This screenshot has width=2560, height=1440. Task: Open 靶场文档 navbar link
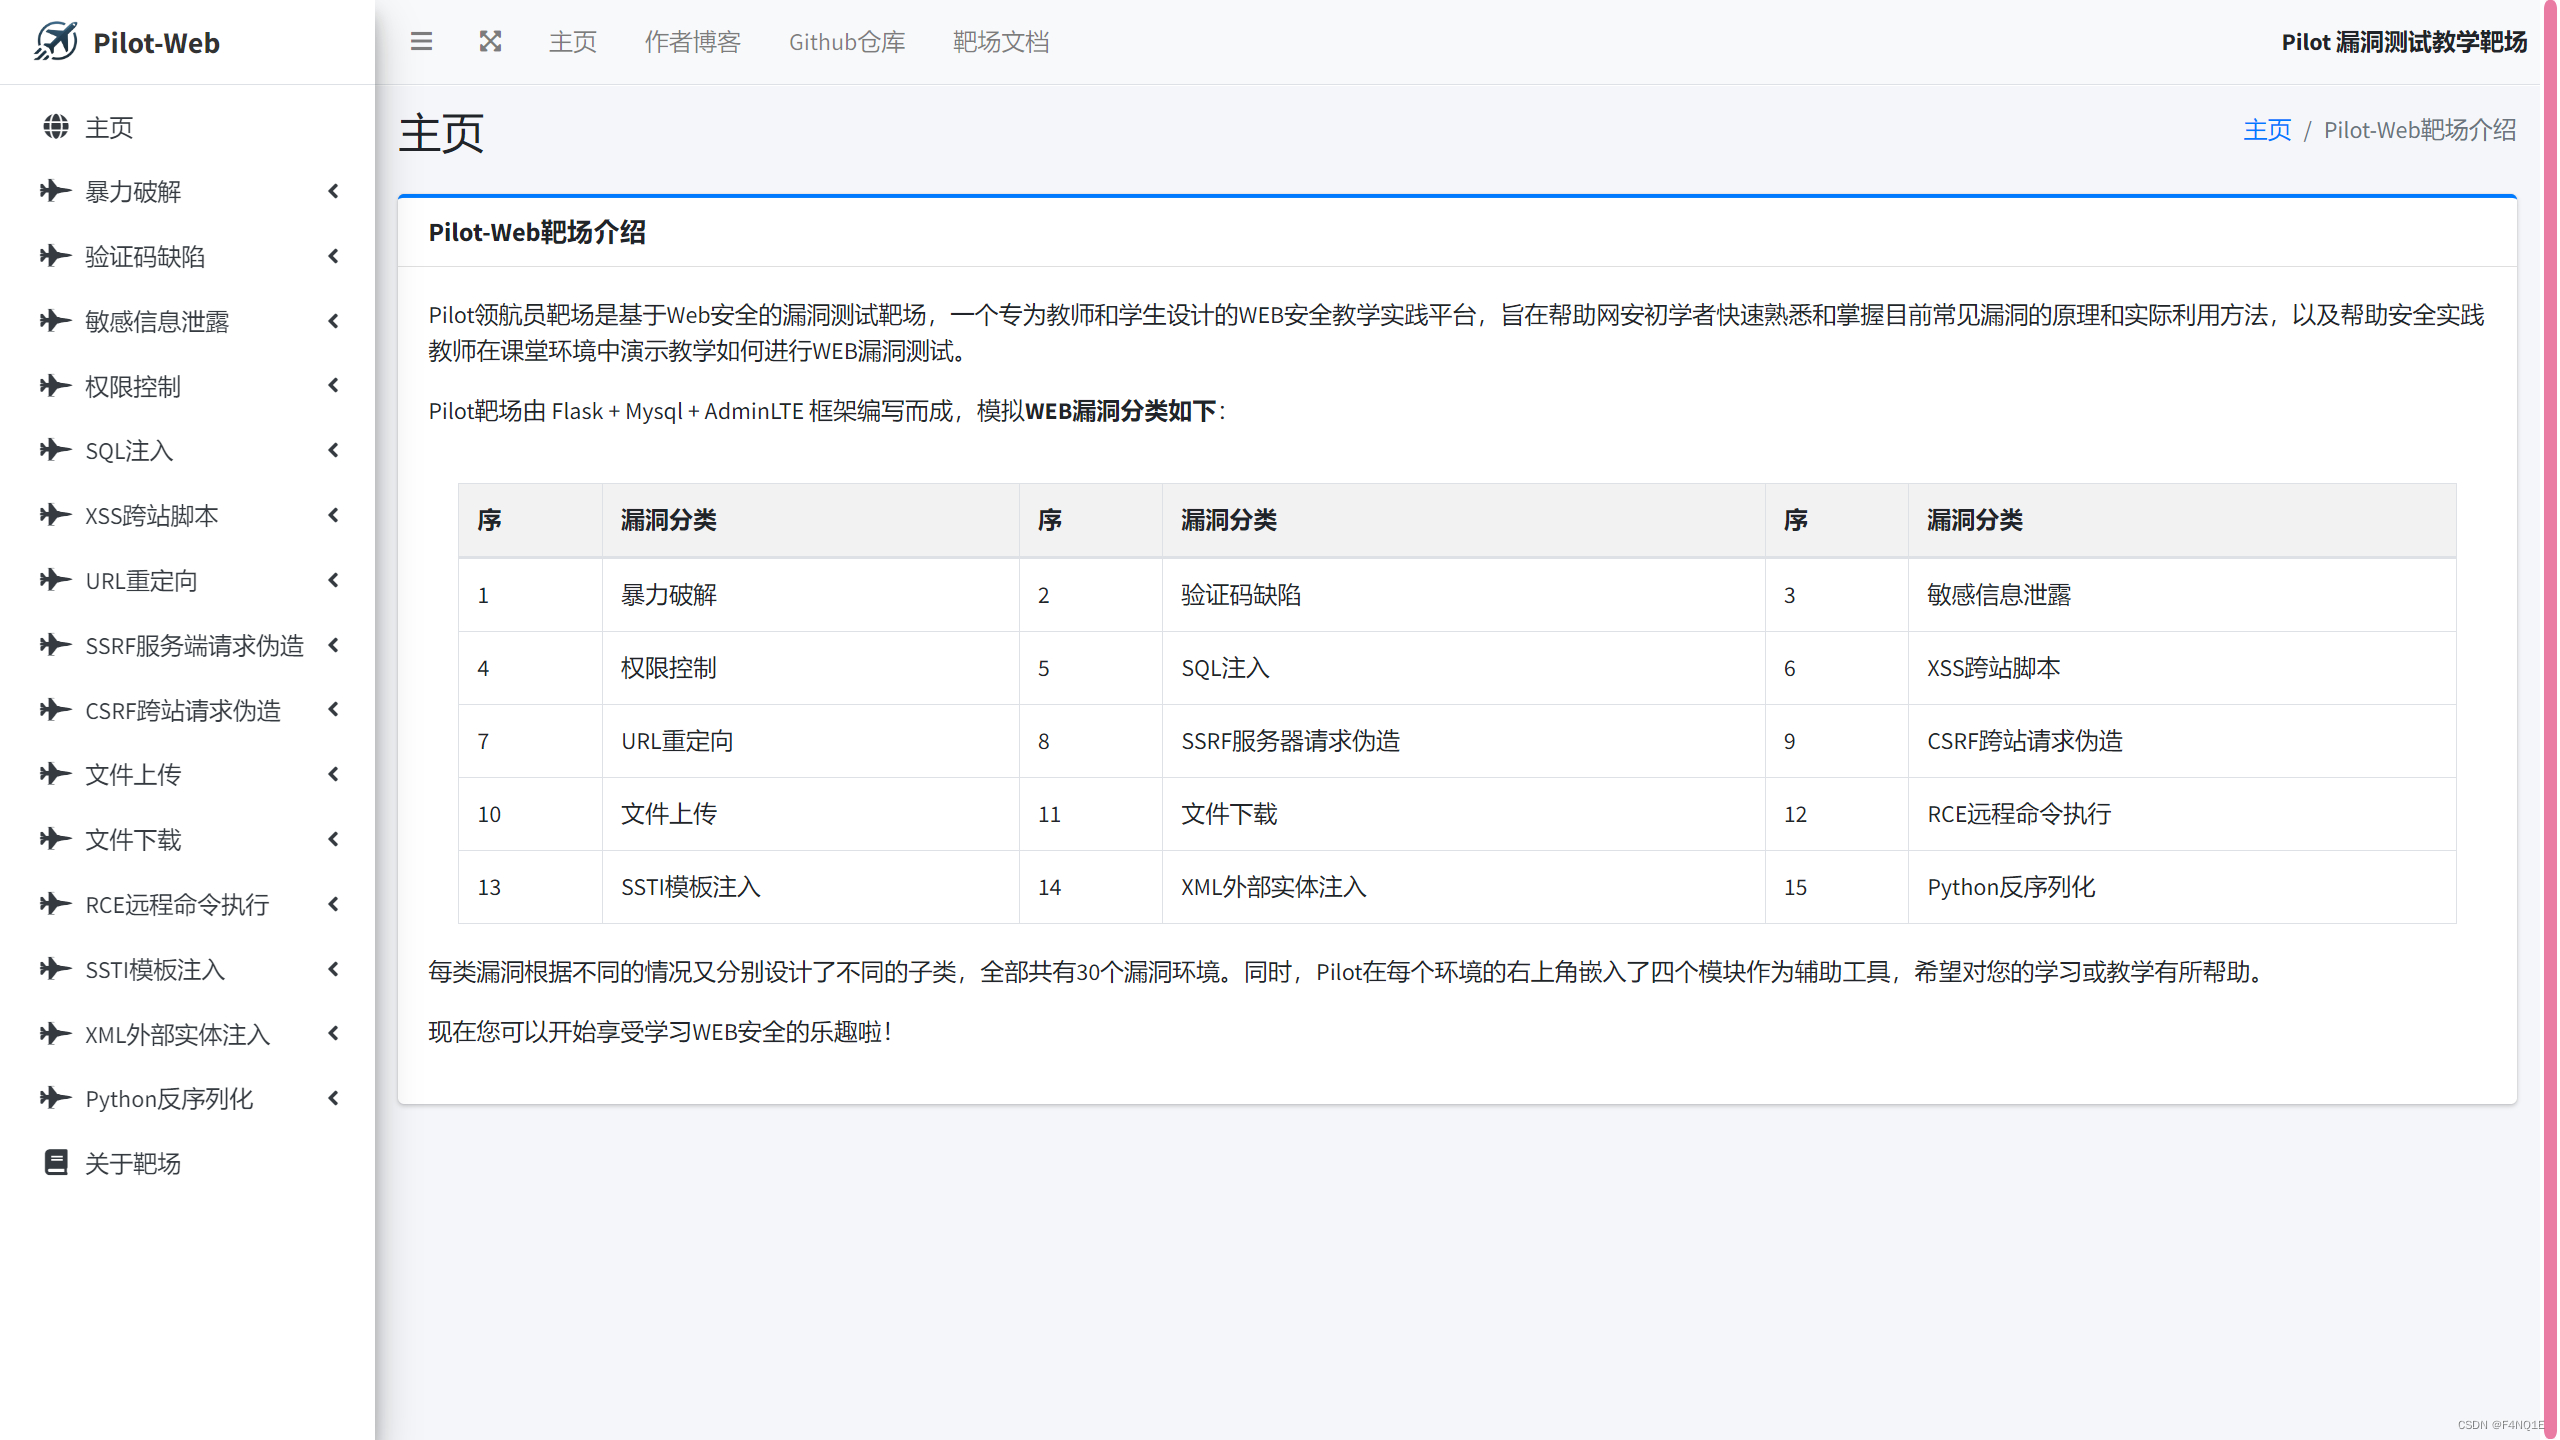click(x=1001, y=42)
